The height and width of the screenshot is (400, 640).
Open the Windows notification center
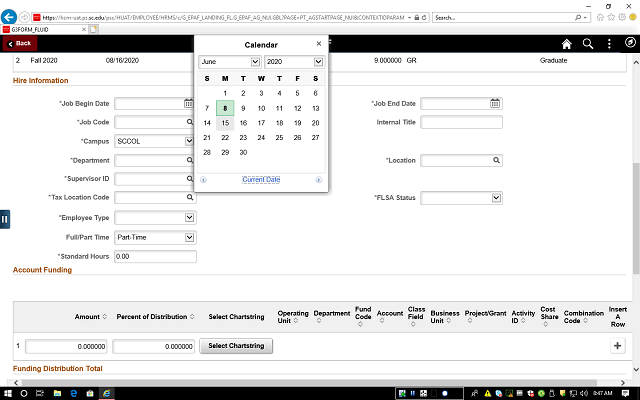point(625,393)
